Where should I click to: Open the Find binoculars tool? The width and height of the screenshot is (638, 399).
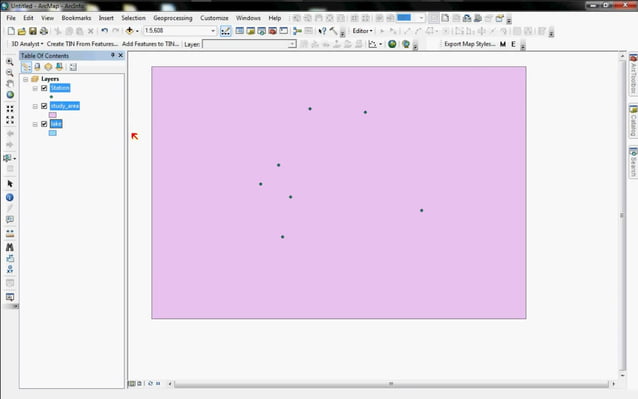[10, 247]
